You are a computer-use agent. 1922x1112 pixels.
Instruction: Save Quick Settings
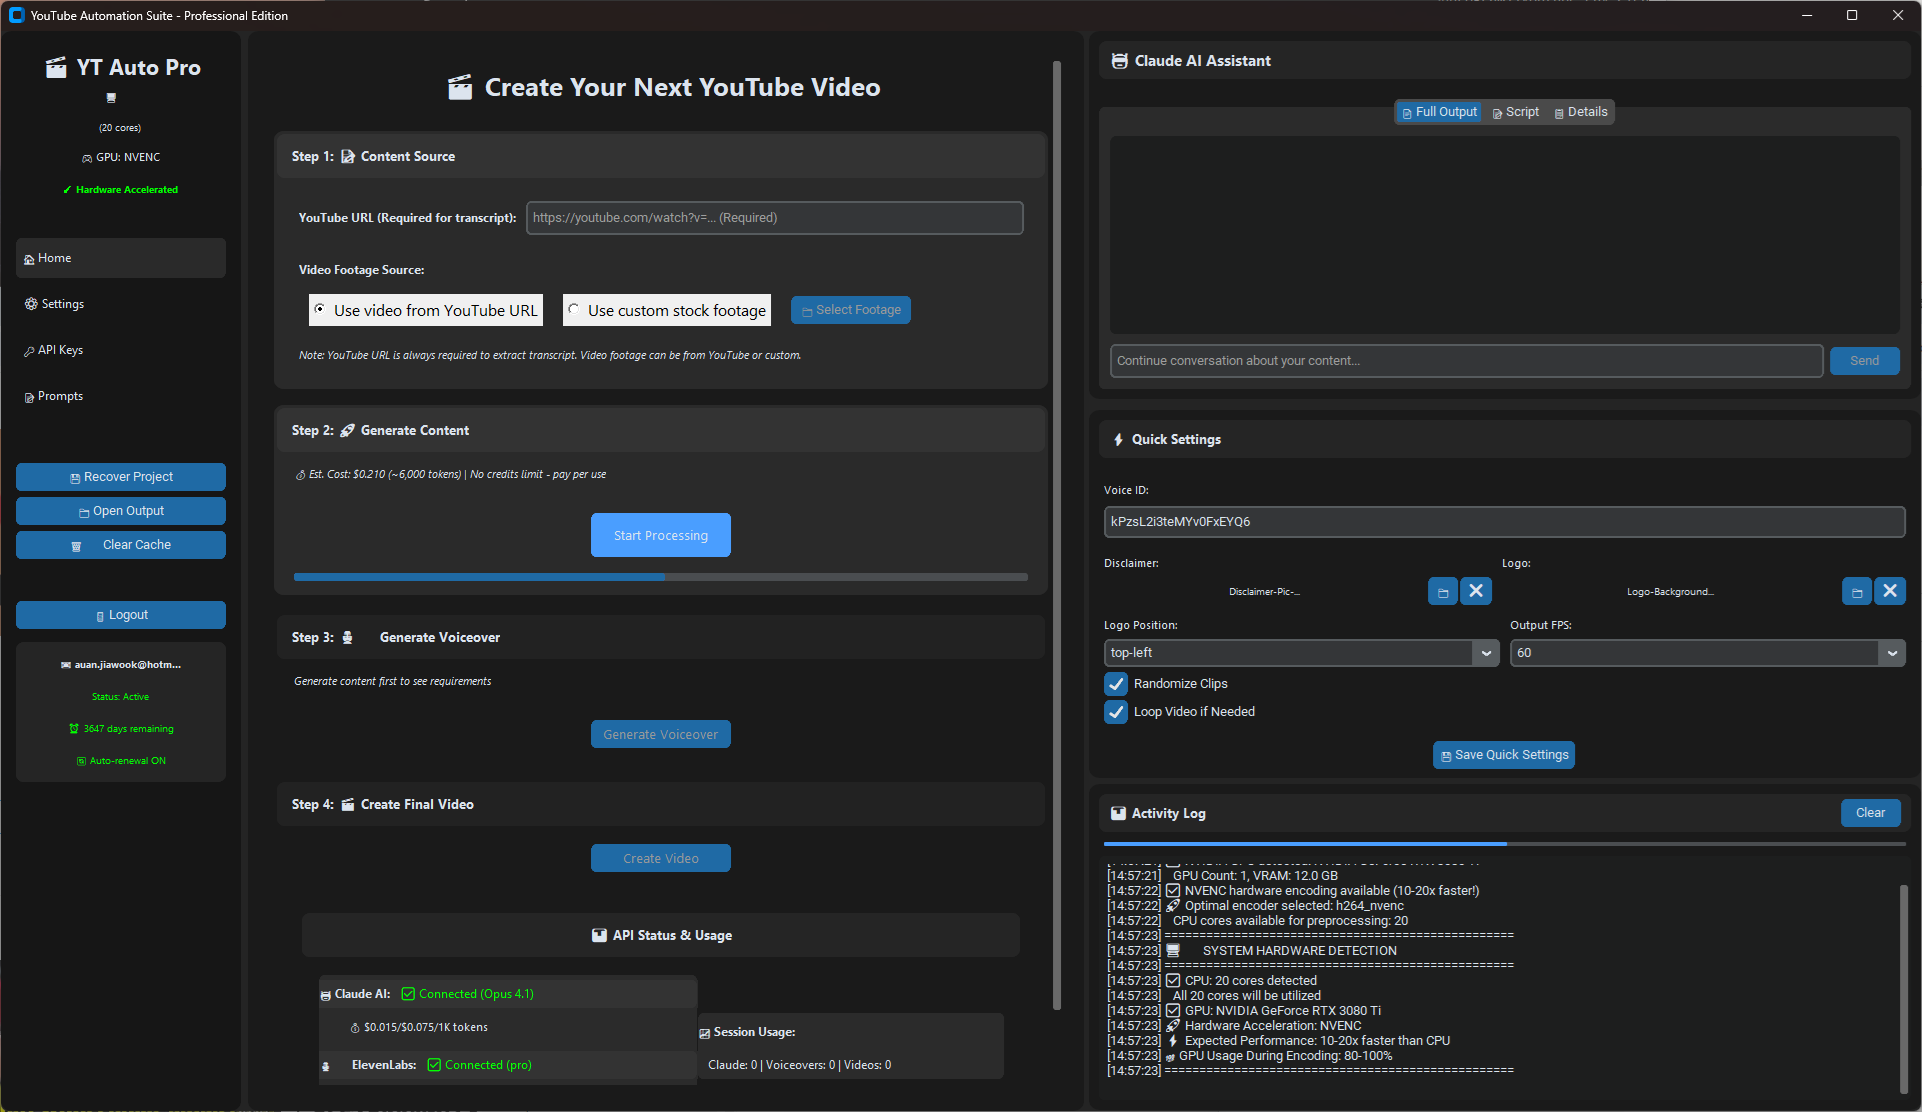coord(1503,754)
